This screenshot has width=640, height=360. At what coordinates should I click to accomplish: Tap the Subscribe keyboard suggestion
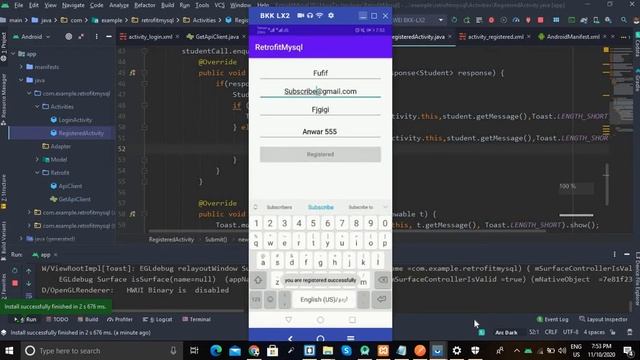tap(321, 207)
